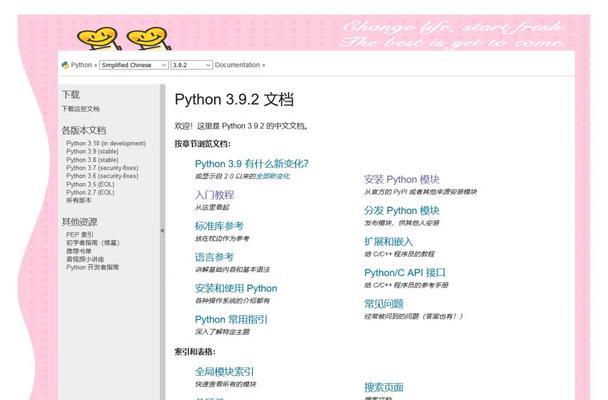Open the Simplified Chinese language dropdown
Viewport: 608px width, 400px height.
click(133, 65)
